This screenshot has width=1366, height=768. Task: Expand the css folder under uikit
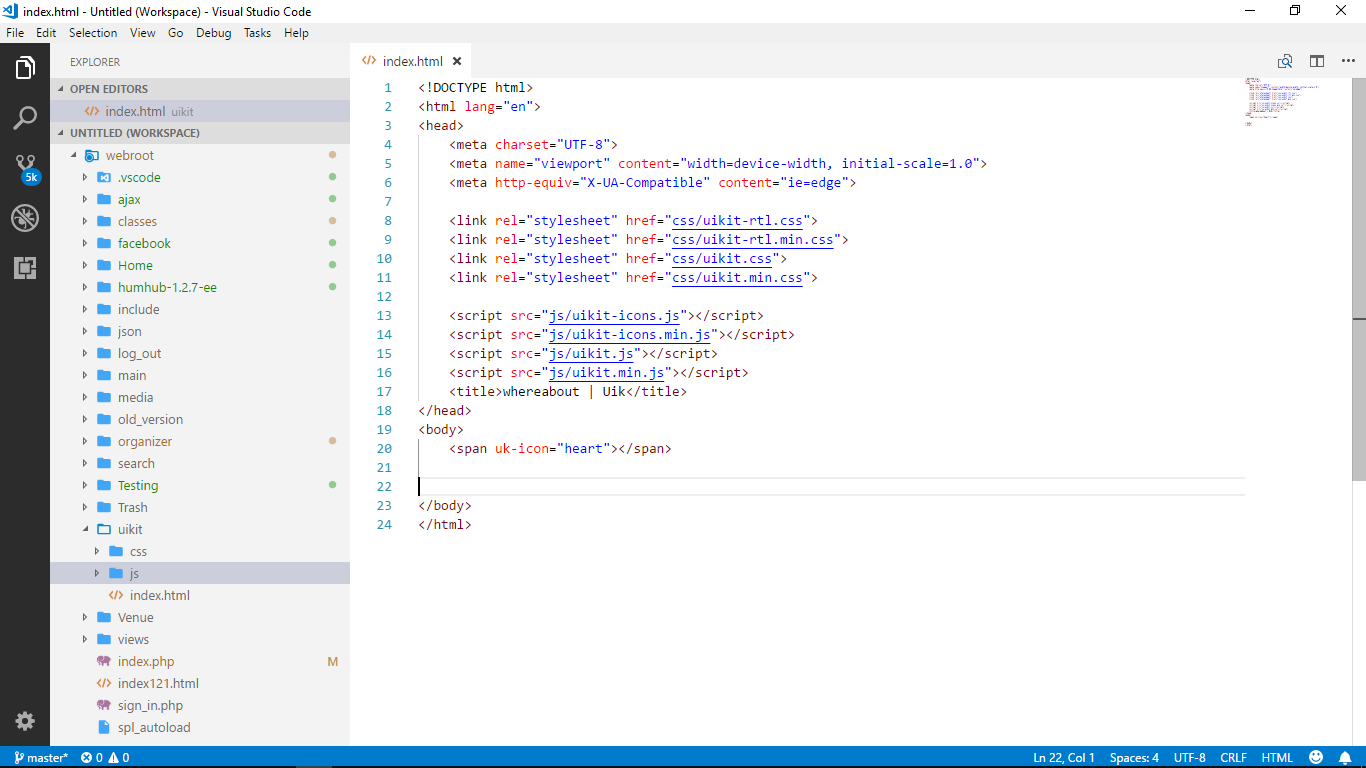pos(97,551)
